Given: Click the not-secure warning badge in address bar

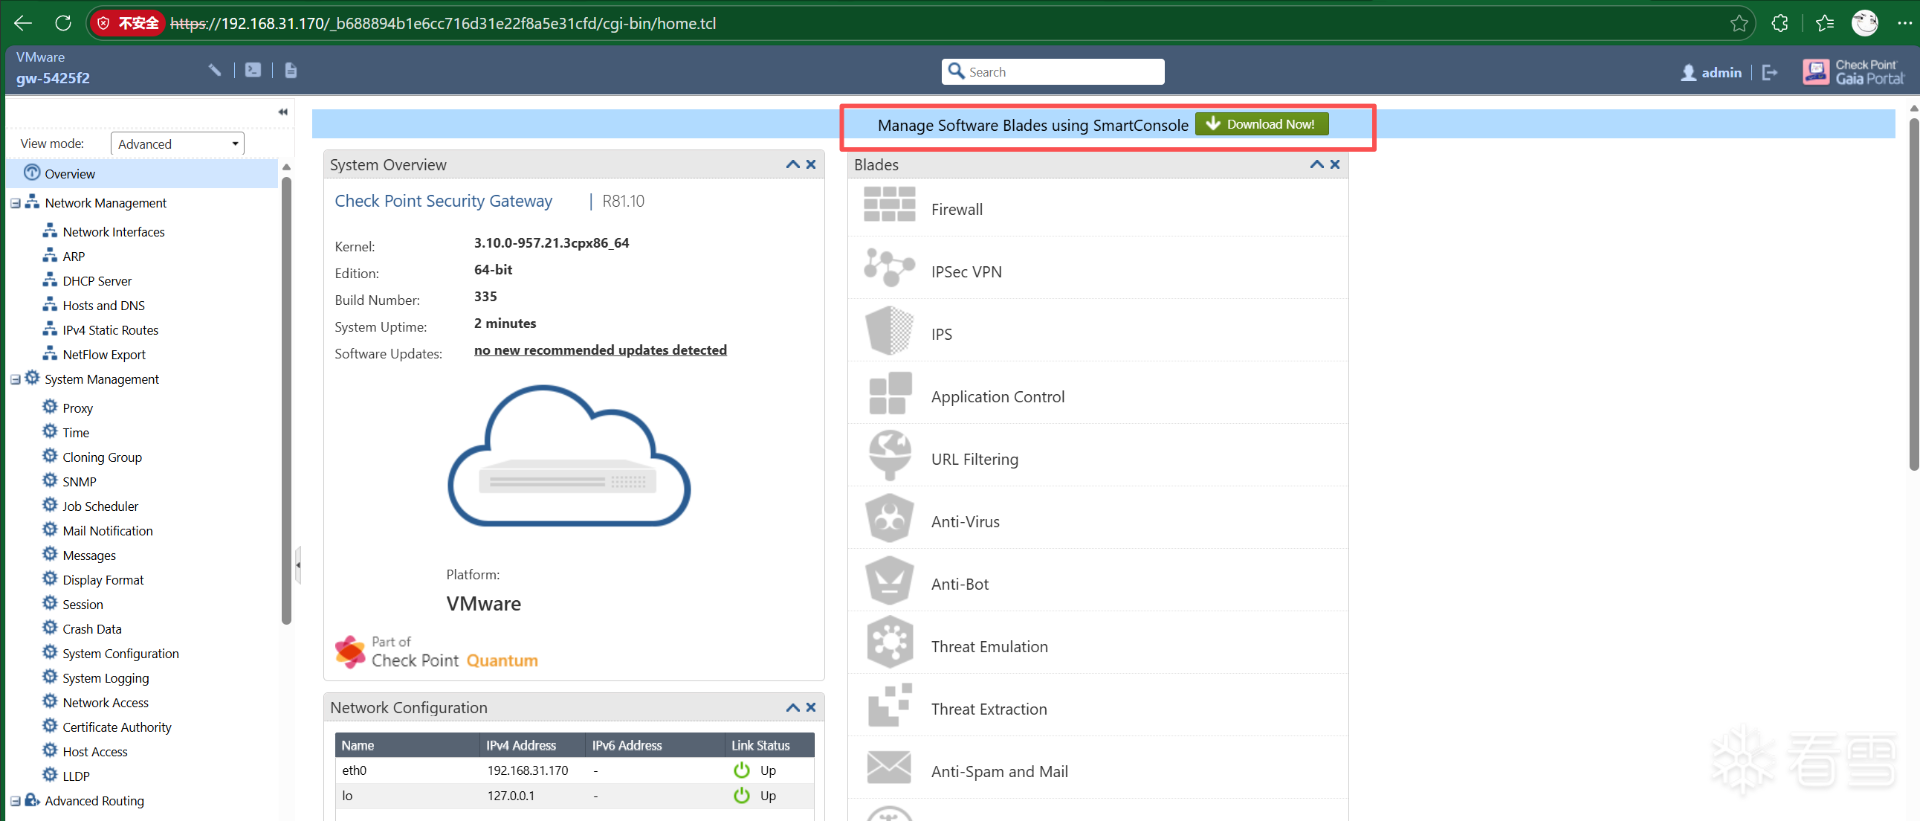Looking at the screenshot, I should (128, 23).
